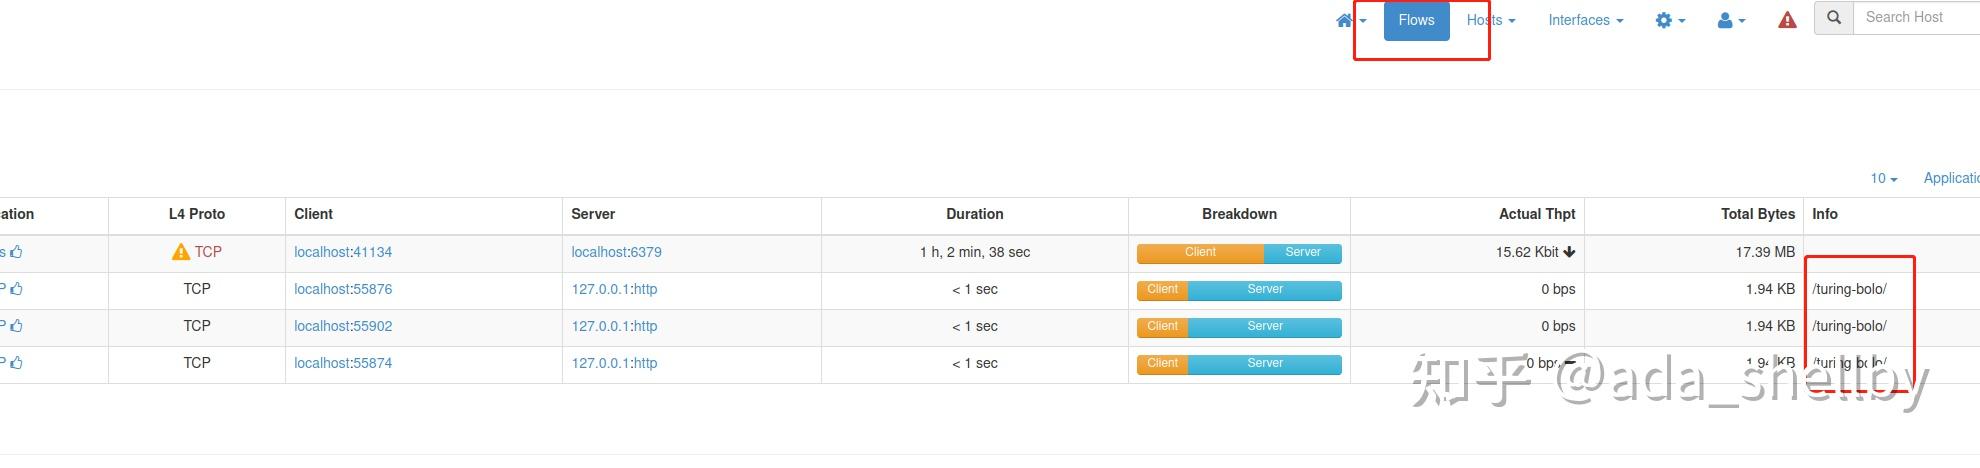Click the 127.0.0.1:http server link for localhost:55902
This screenshot has height=468, width=1980.
click(x=614, y=326)
